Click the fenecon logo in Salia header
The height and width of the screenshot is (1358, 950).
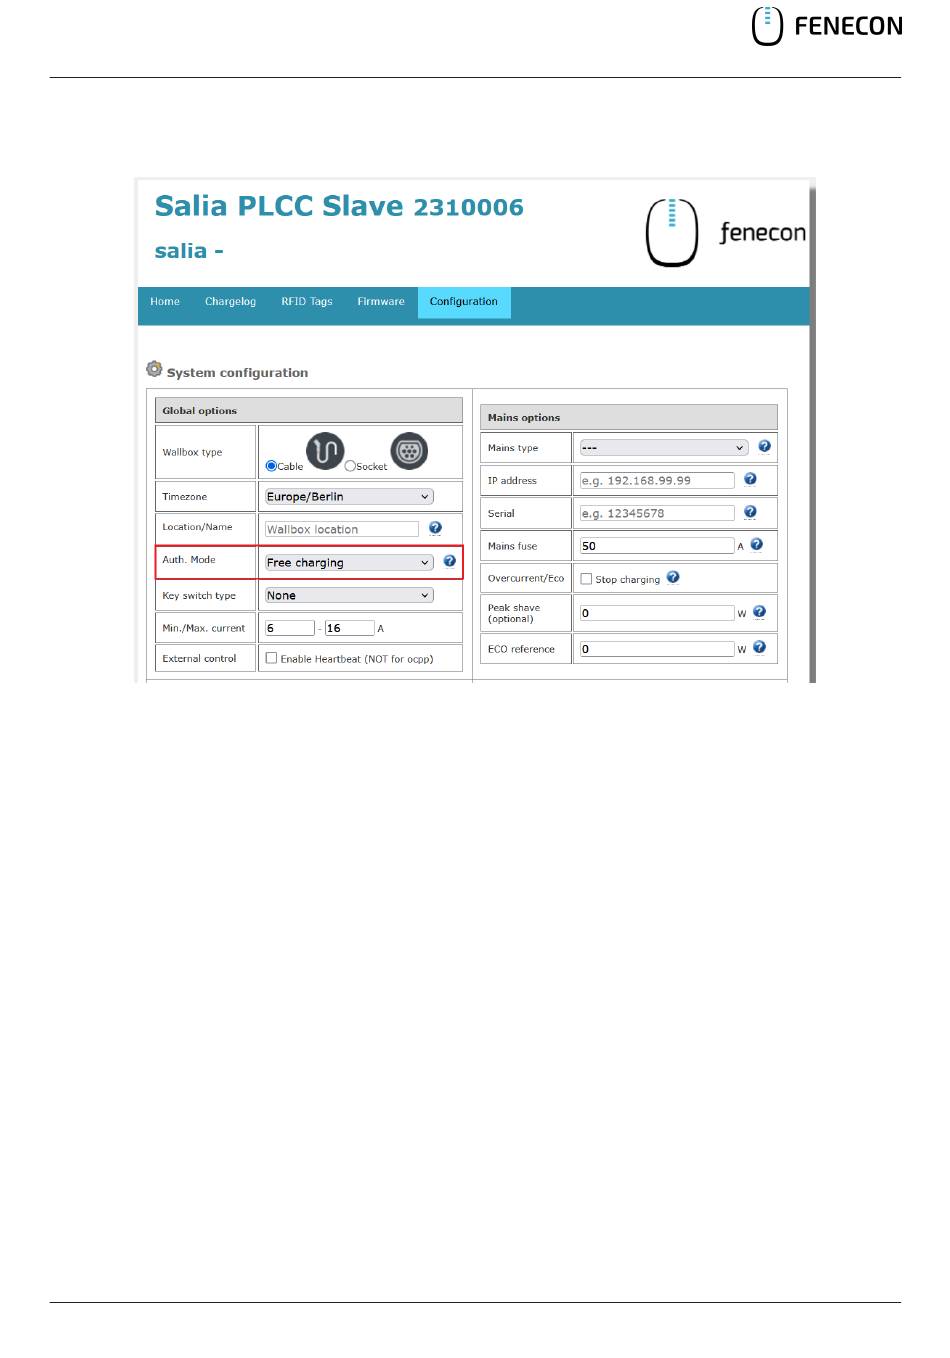point(726,232)
